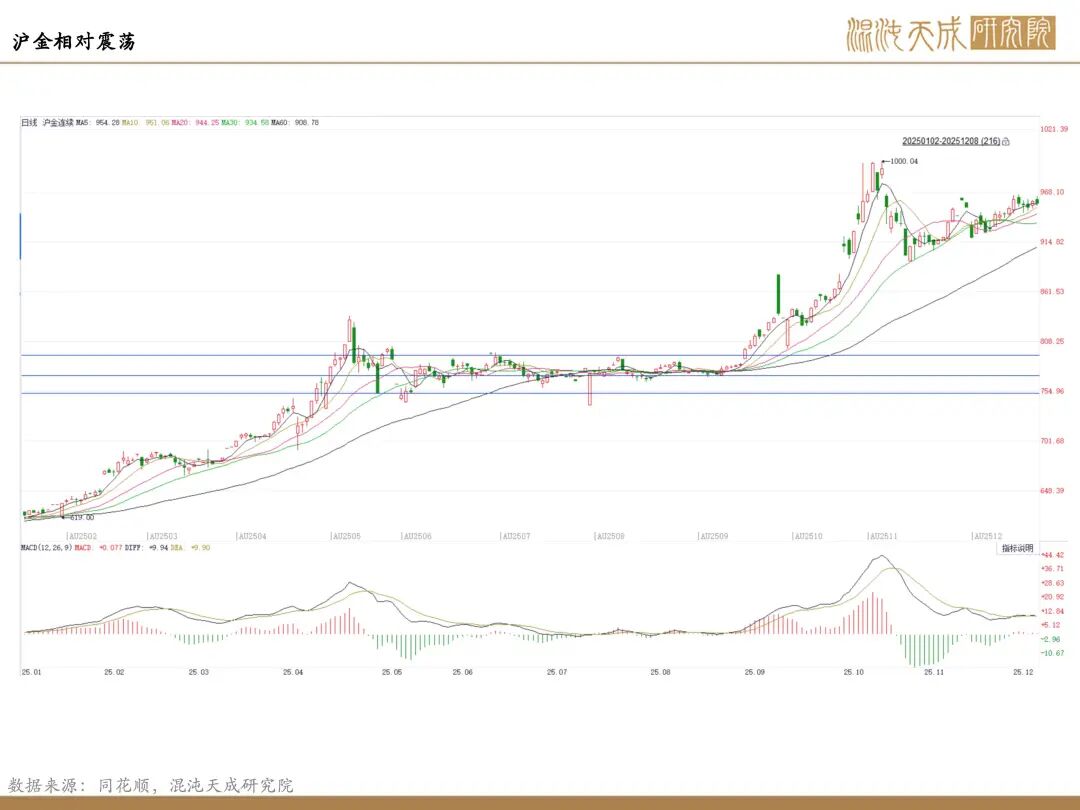The width and height of the screenshot is (1080, 810).
Task: Click the 25.06 date axis label
Action: coord(463,672)
